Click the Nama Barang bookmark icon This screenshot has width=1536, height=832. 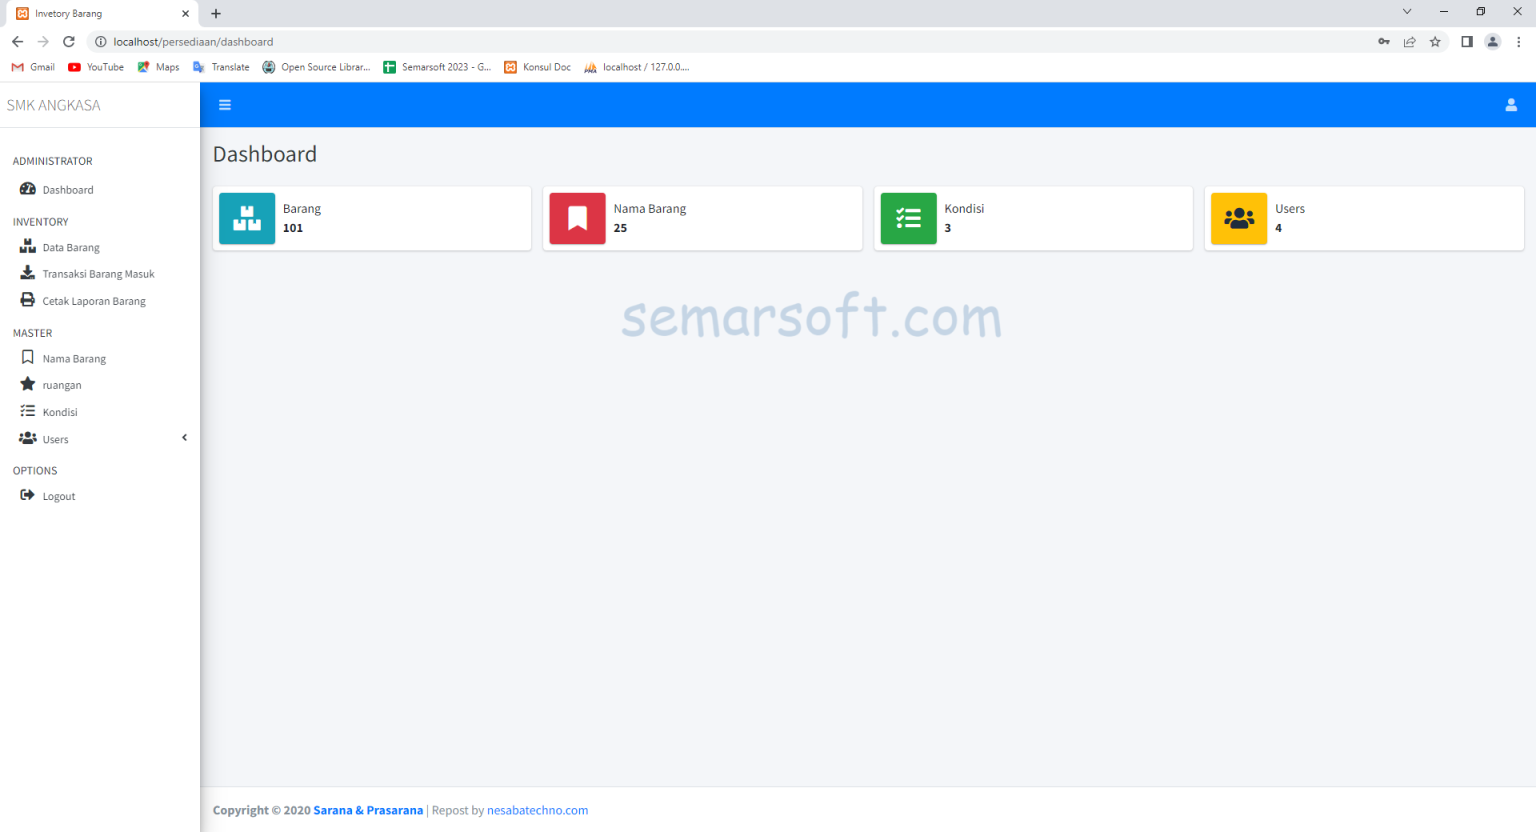(27, 357)
